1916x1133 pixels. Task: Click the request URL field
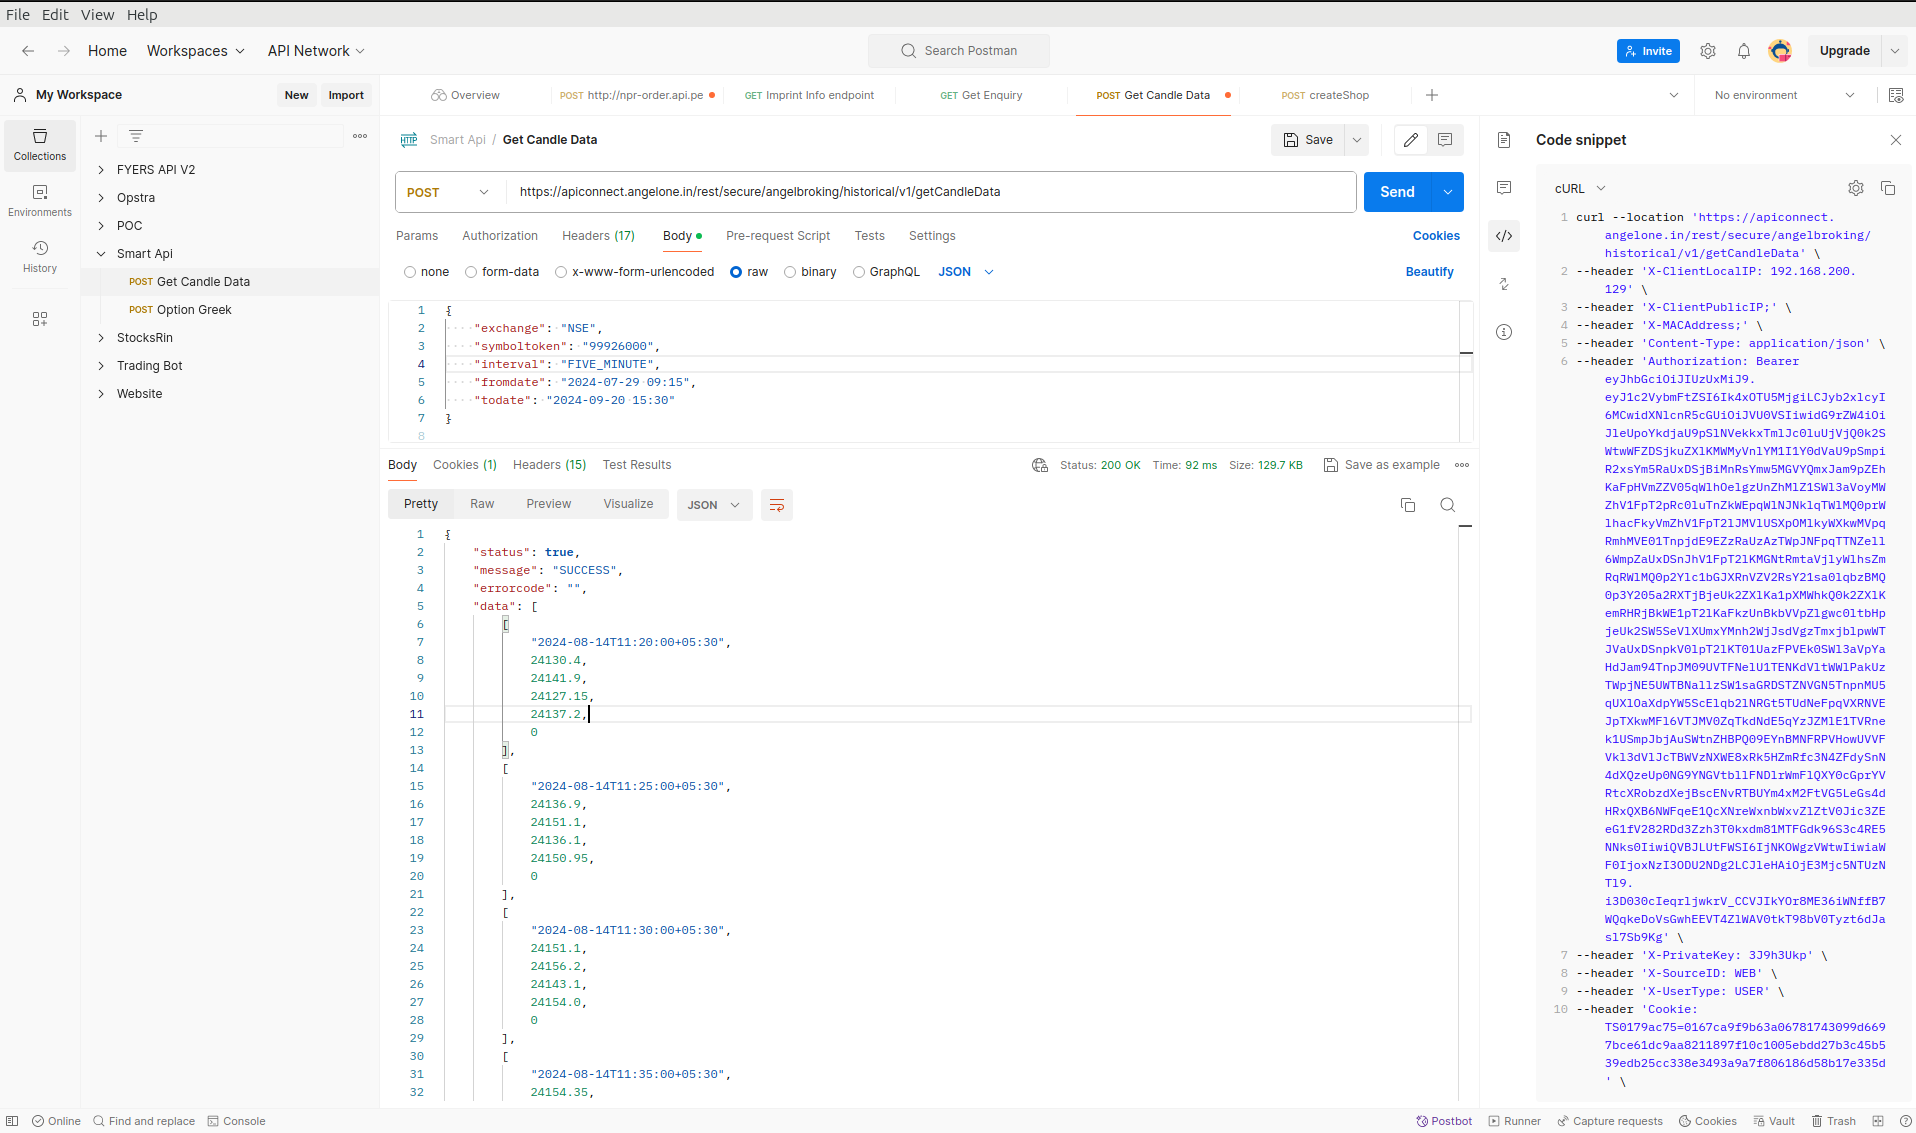[930, 192]
